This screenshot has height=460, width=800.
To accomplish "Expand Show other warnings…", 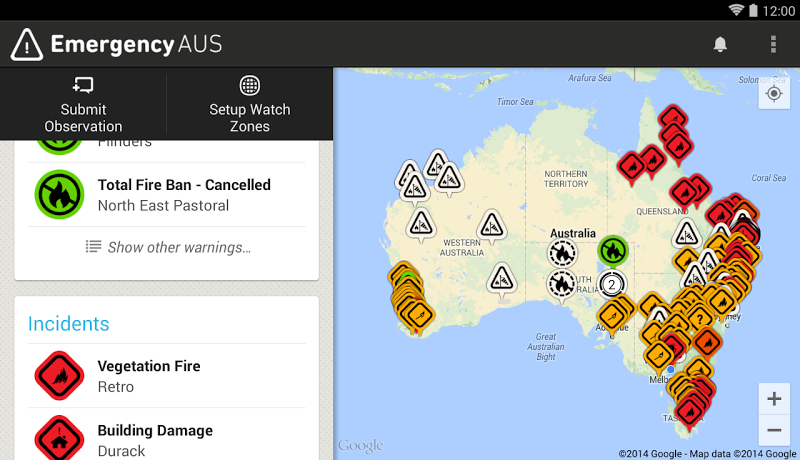I will pos(168,247).
